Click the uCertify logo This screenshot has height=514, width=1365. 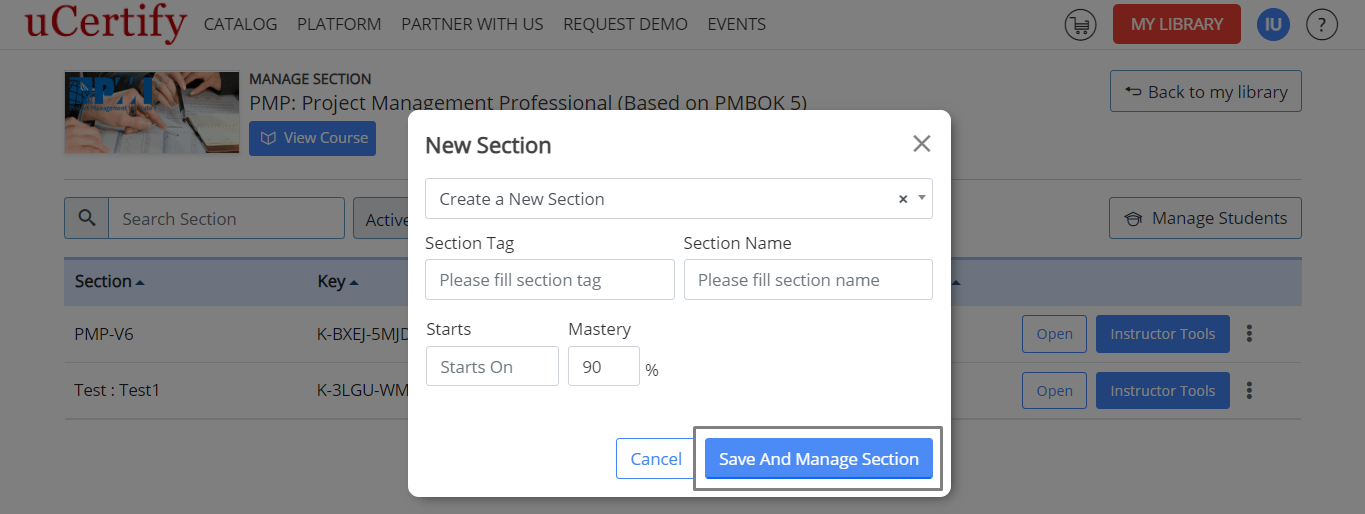106,23
